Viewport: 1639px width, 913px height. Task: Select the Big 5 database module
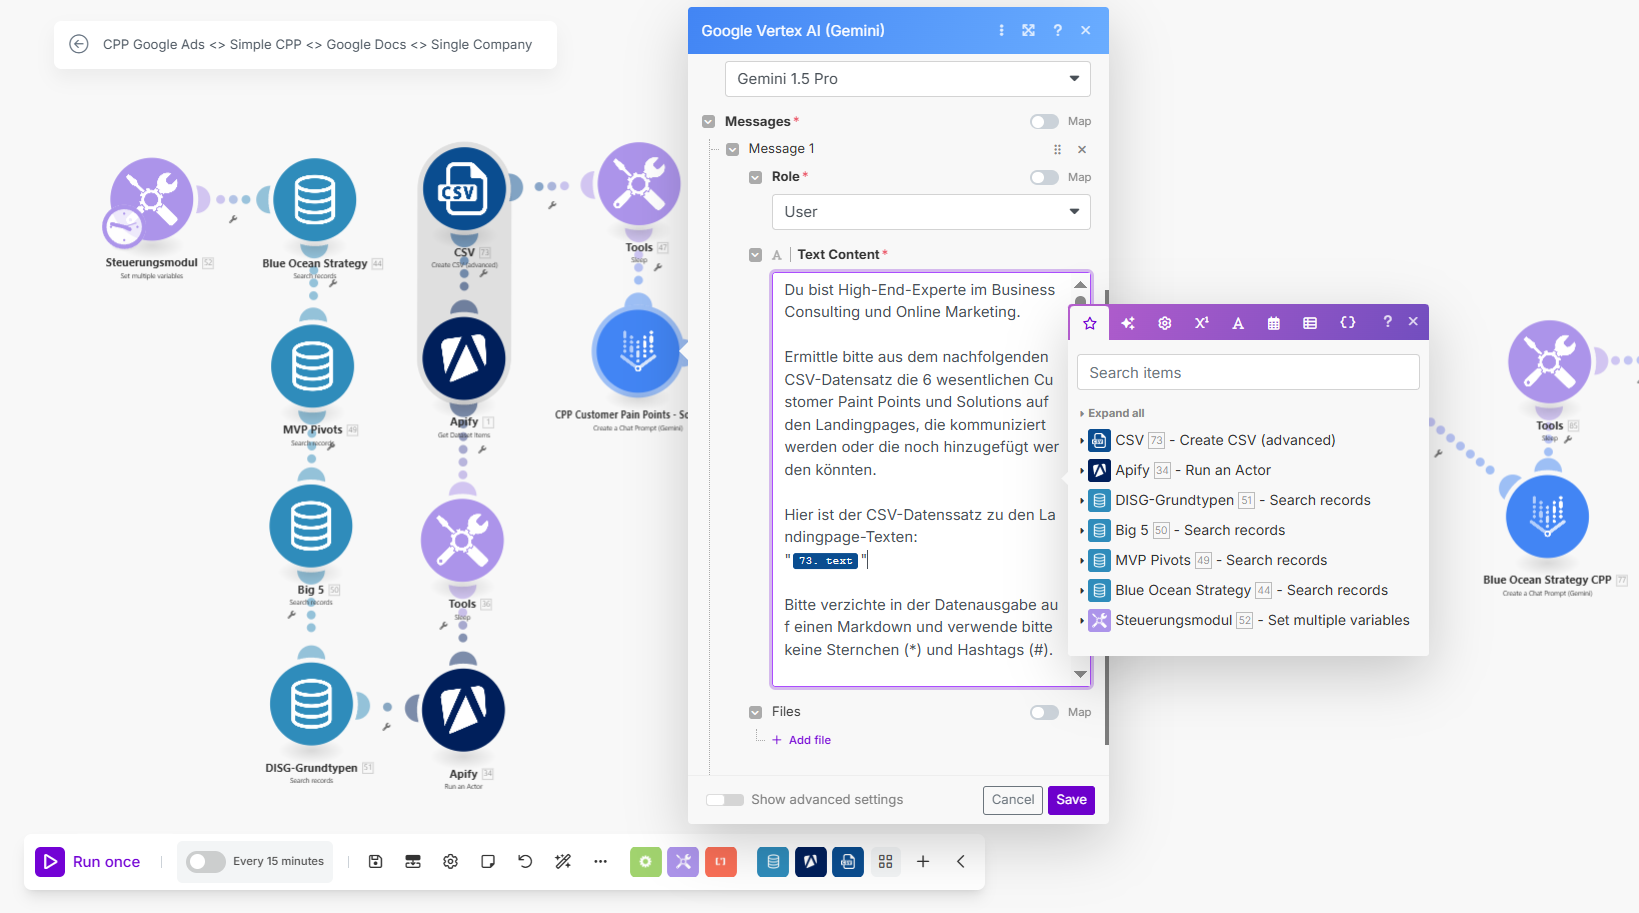(x=311, y=526)
